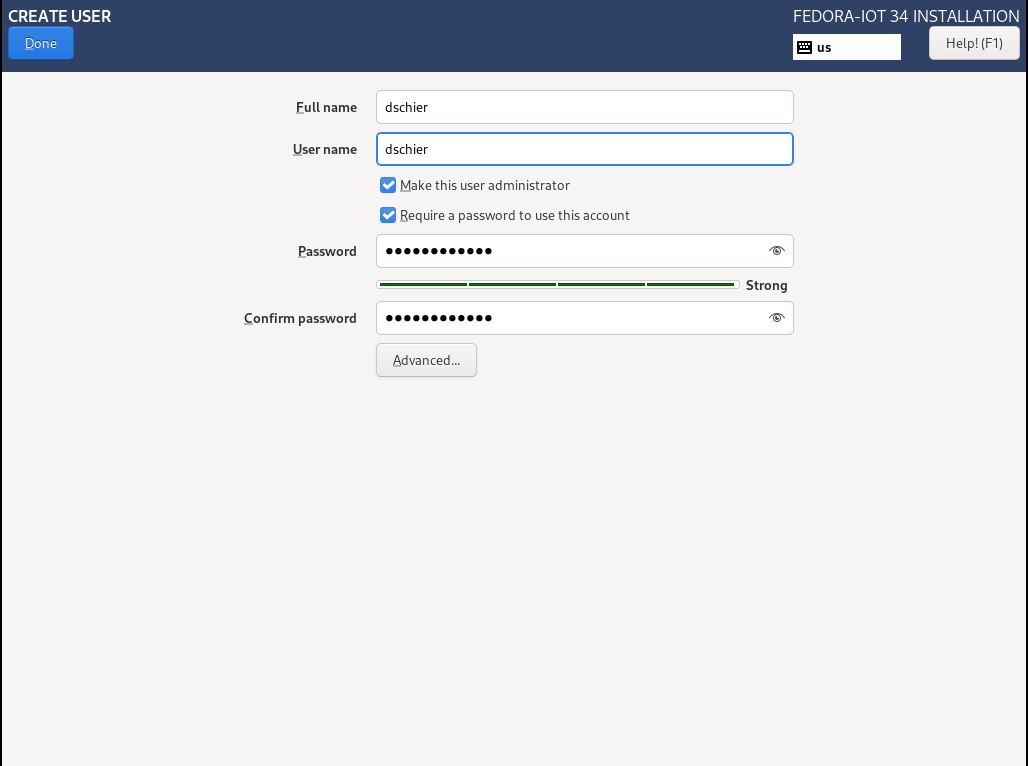
Task: Click the FEDORA-IOT 34 INSTALLATION title
Action: (906, 16)
